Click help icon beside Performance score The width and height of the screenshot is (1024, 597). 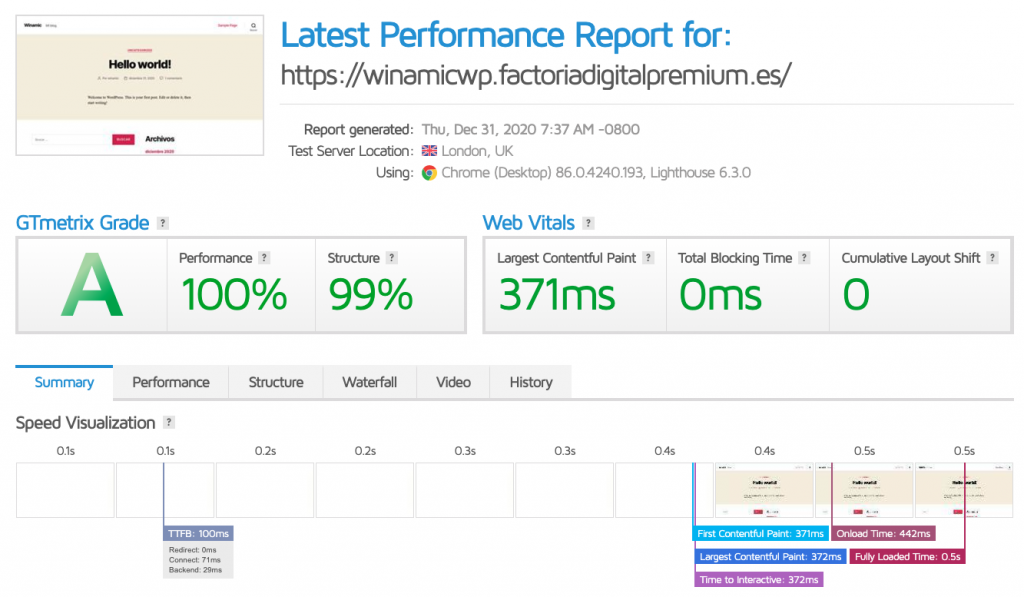coord(264,258)
